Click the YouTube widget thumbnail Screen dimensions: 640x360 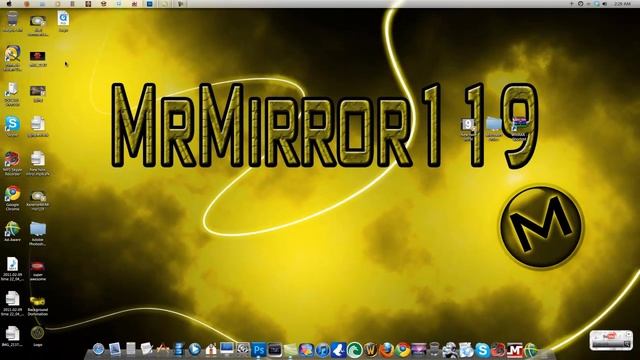[611, 340]
